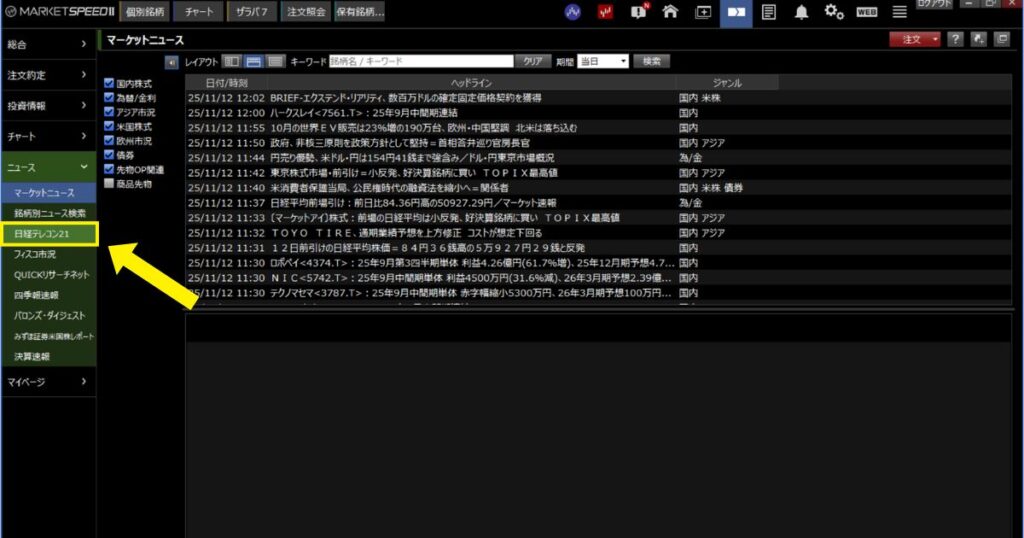Open the notification bubble icon with N badge

click(638, 12)
